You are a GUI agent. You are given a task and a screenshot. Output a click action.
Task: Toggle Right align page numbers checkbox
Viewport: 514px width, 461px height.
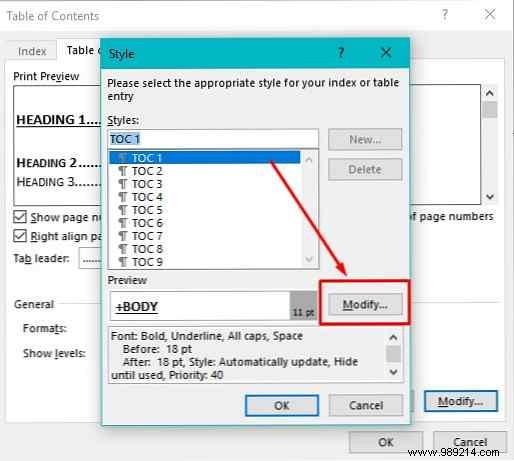20,236
